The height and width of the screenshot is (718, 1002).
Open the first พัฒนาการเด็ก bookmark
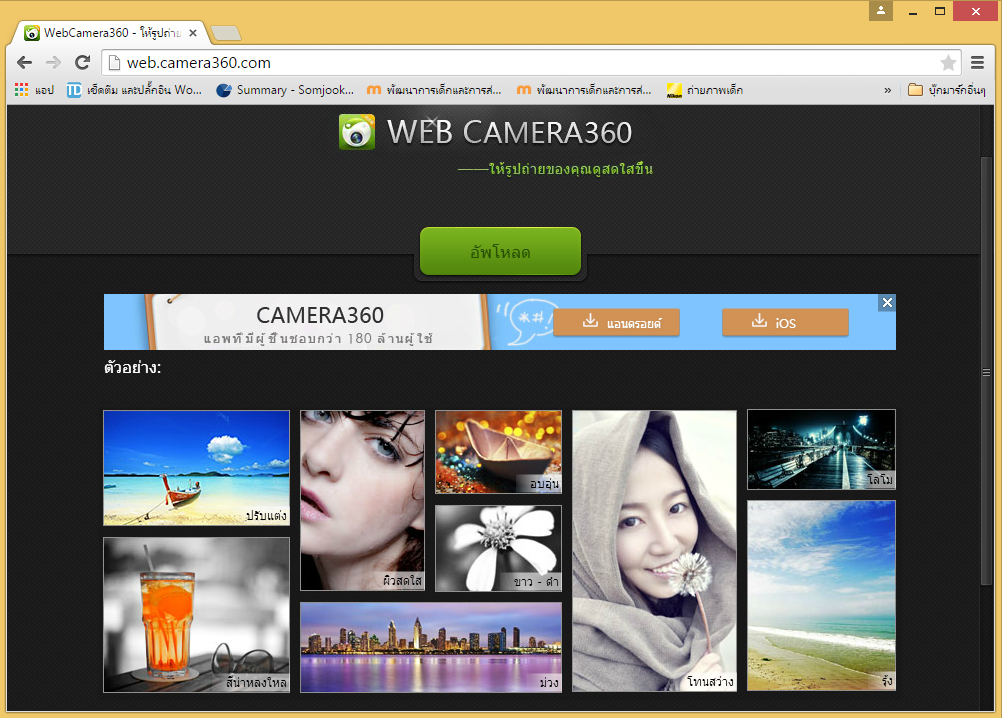[434, 90]
